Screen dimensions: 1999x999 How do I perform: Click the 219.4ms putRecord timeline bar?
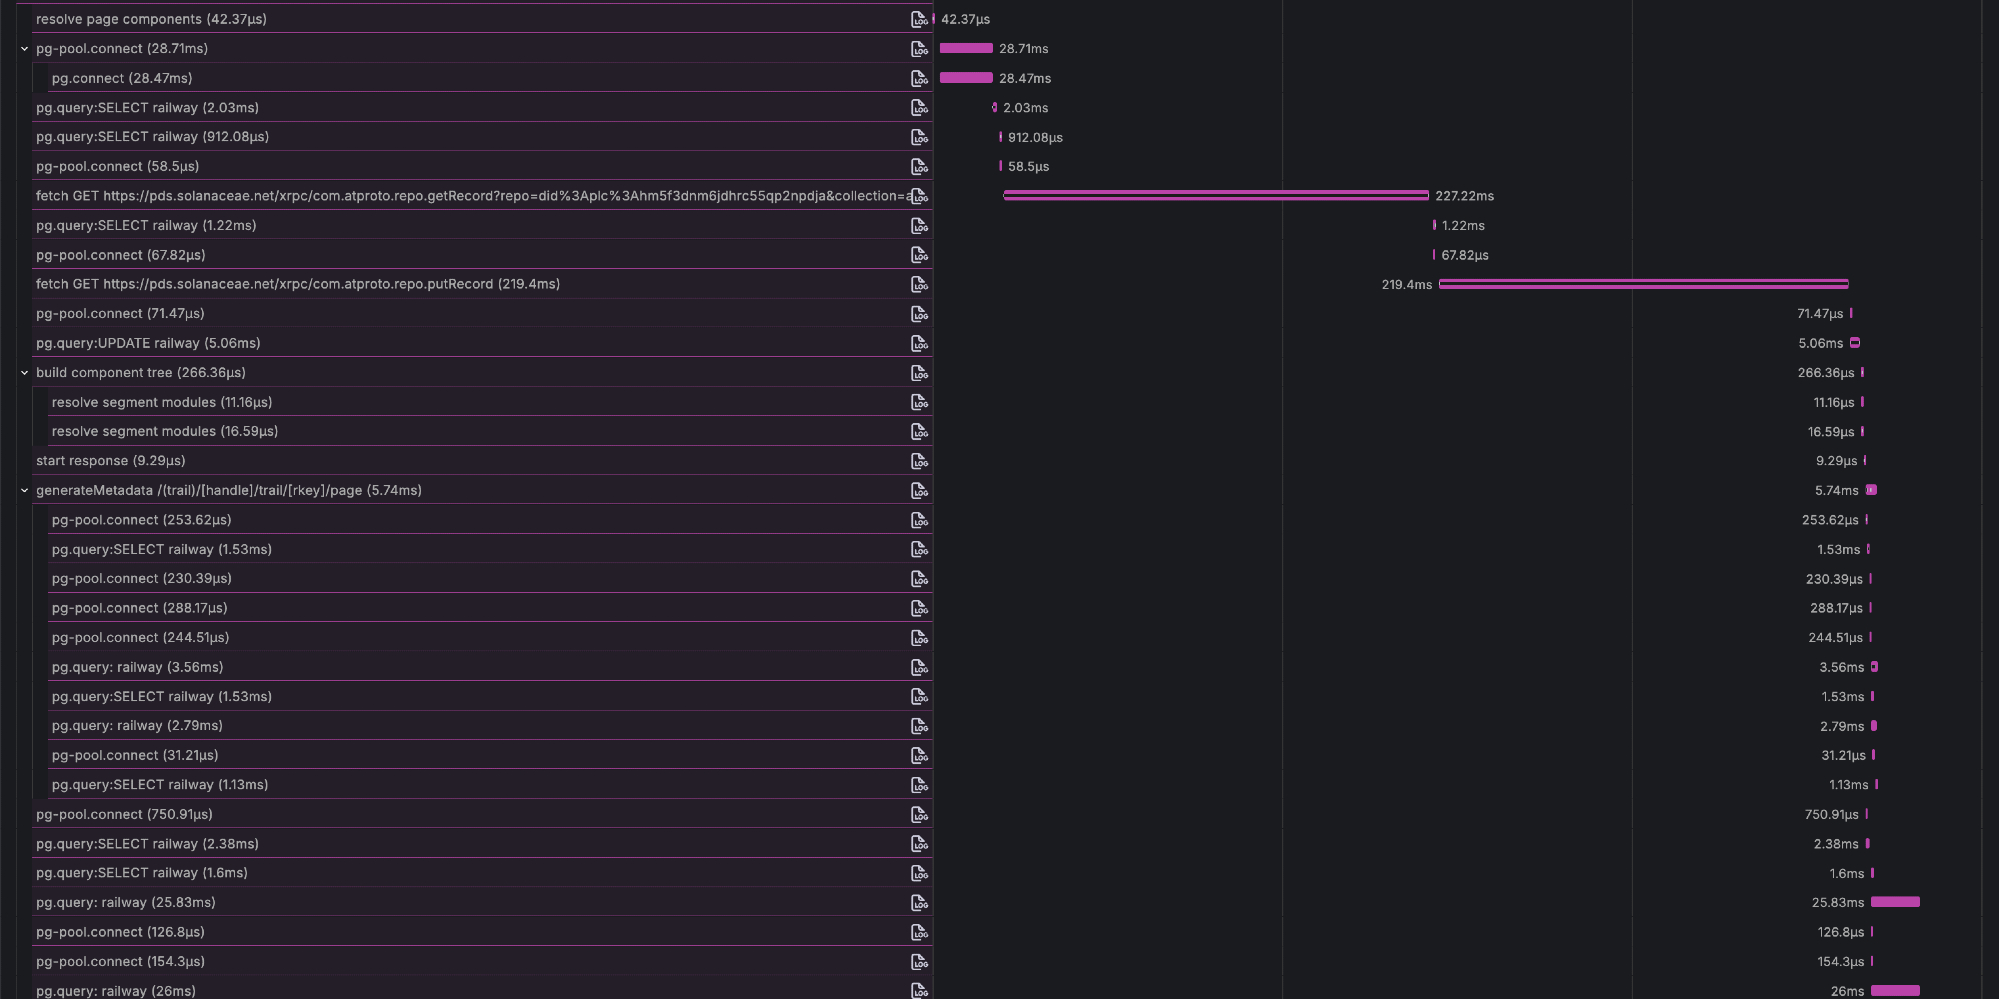[x=1643, y=285]
